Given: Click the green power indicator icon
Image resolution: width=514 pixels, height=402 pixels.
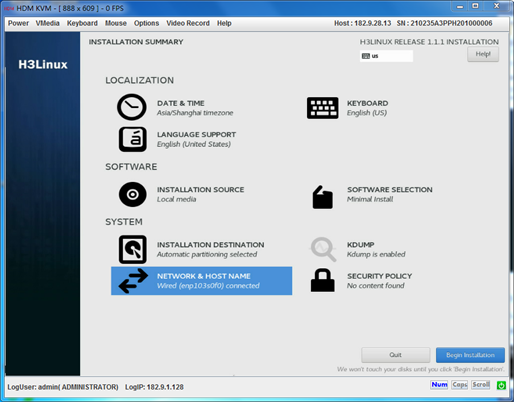Looking at the screenshot, I should (x=501, y=385).
